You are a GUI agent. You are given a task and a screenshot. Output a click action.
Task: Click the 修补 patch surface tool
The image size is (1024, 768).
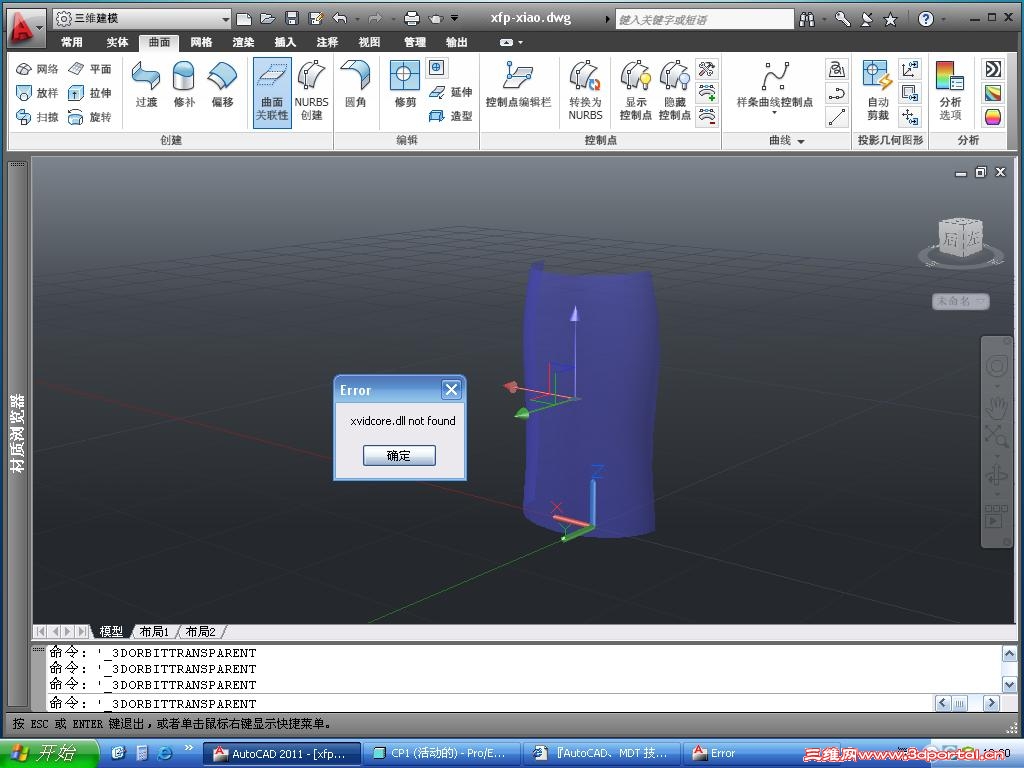[184, 84]
